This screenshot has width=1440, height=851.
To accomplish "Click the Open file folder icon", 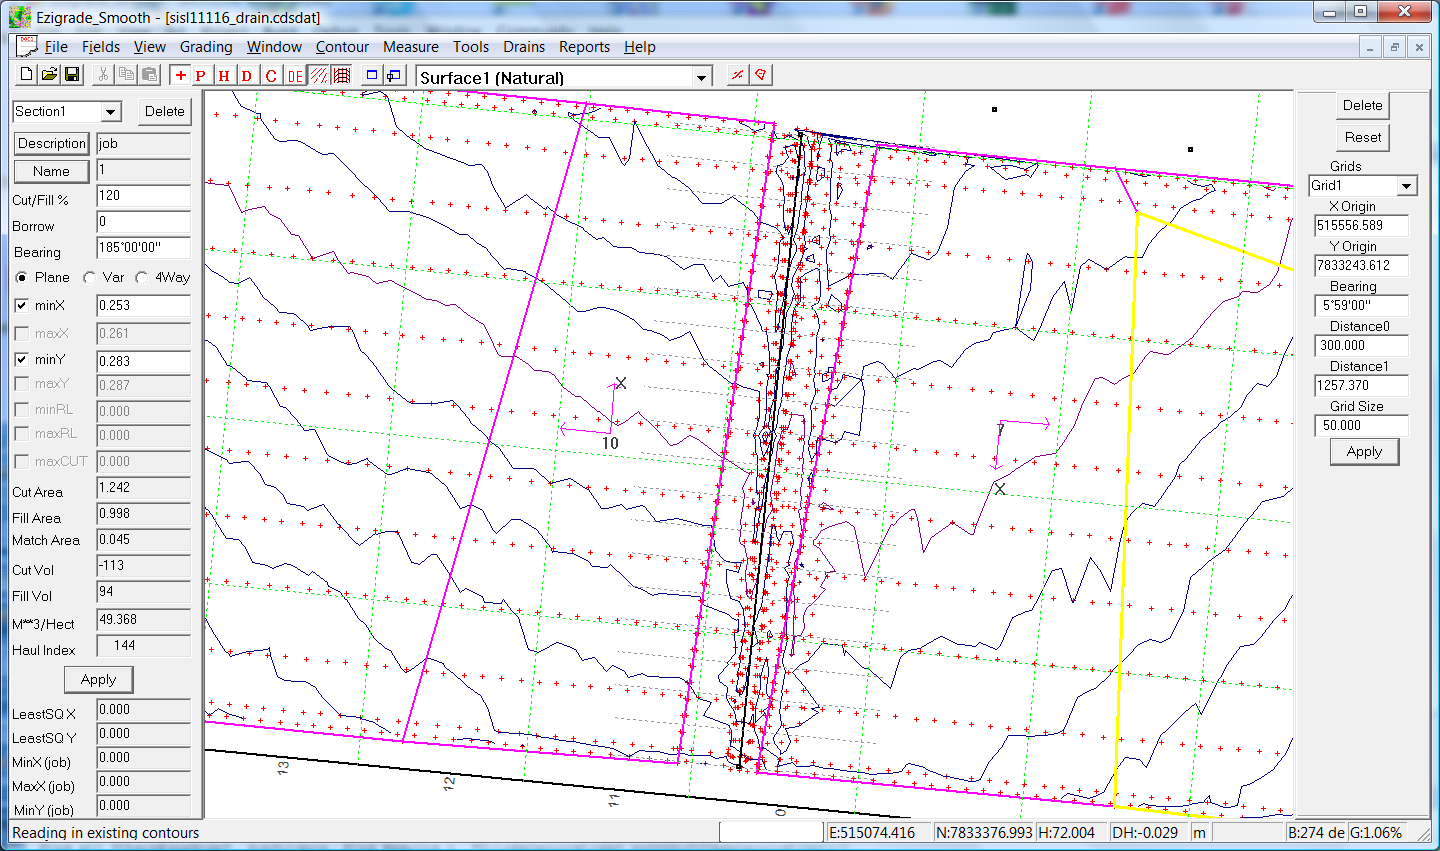I will 49,75.
